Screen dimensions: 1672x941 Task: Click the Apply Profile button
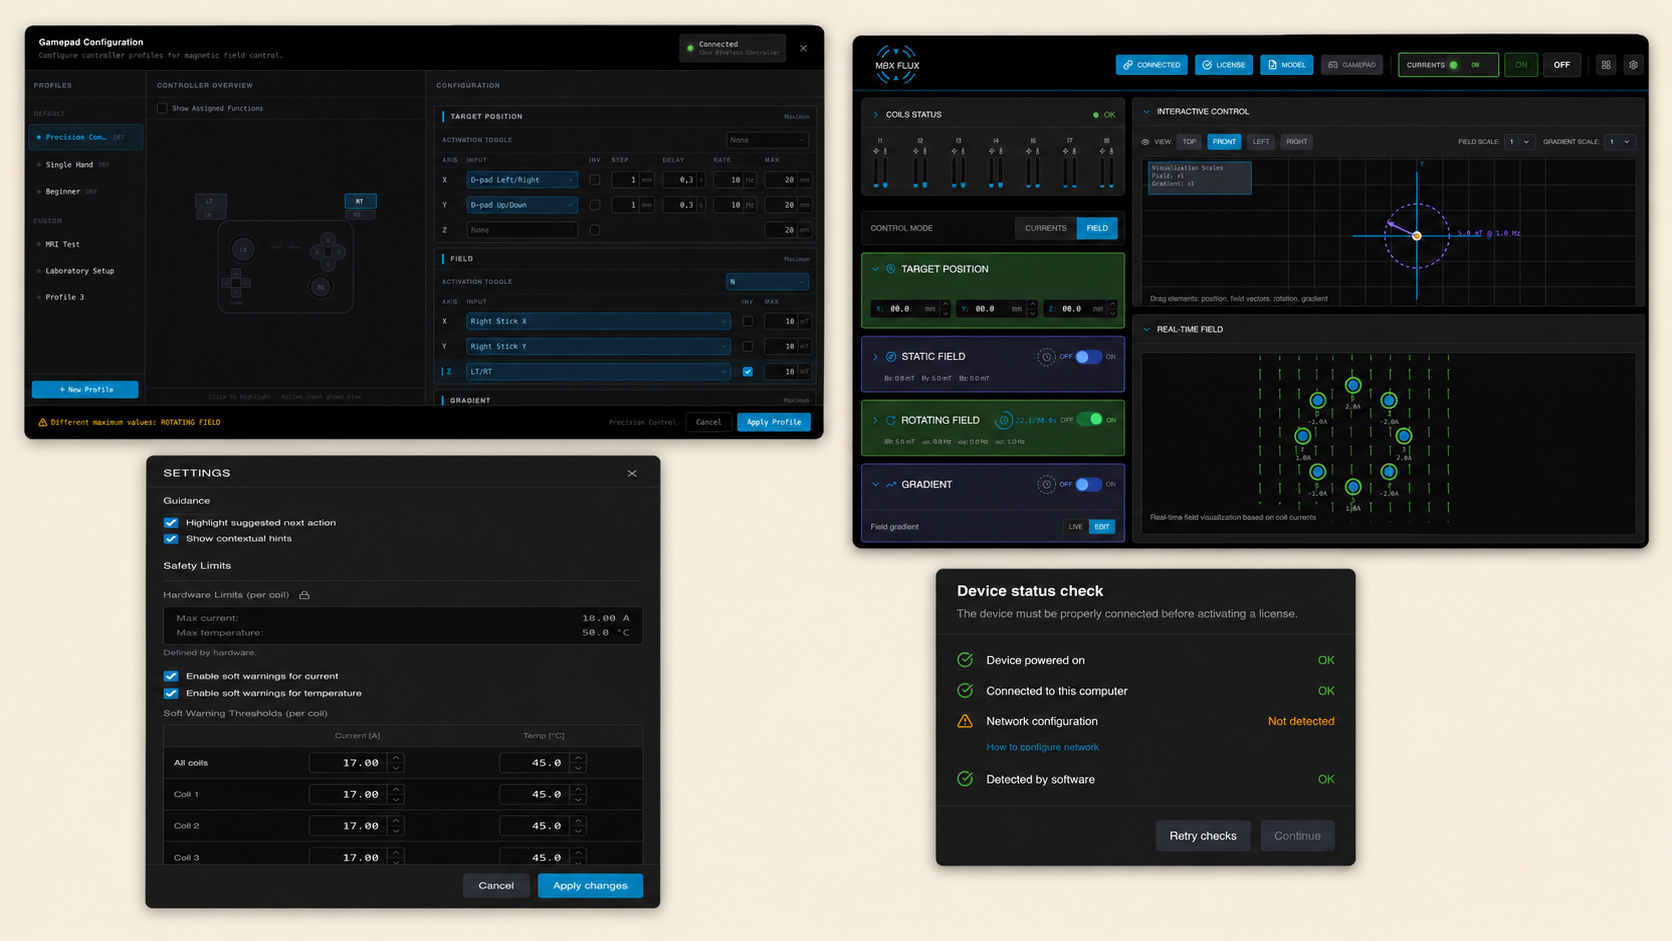click(774, 422)
